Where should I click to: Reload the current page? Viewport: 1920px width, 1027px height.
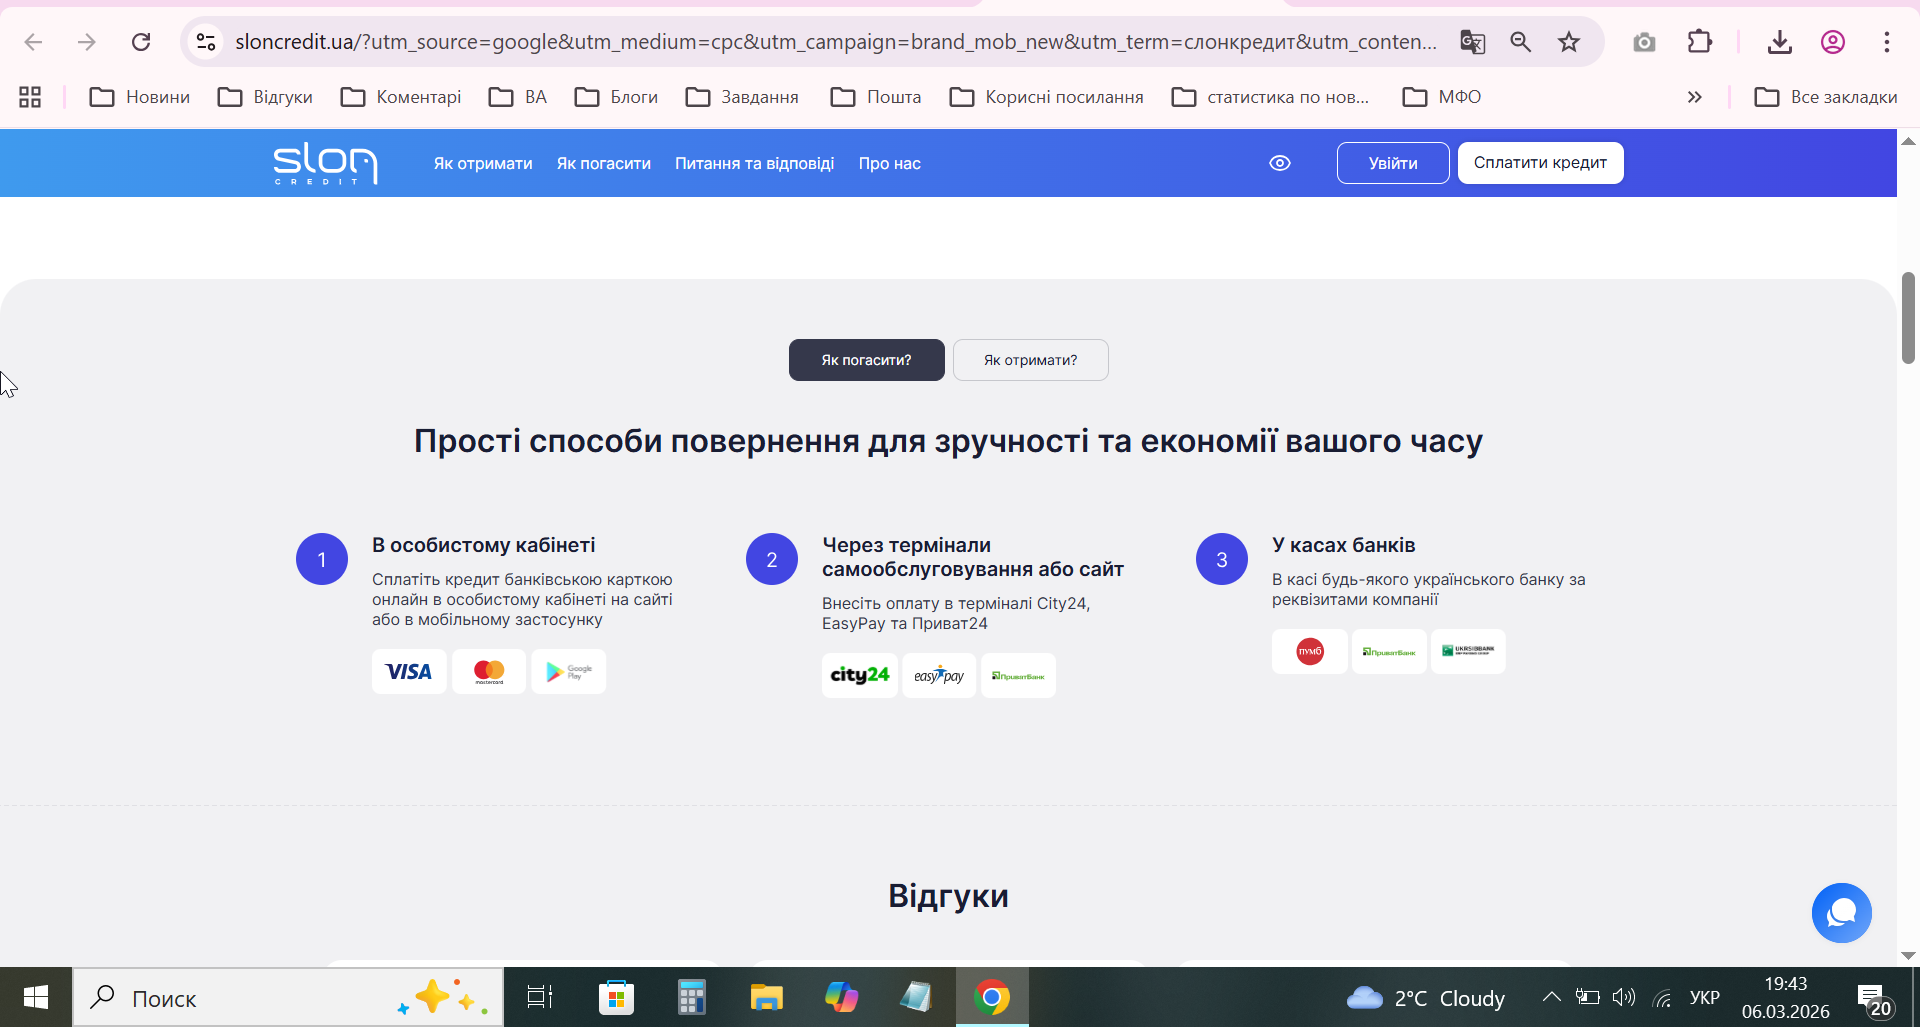pyautogui.click(x=141, y=42)
